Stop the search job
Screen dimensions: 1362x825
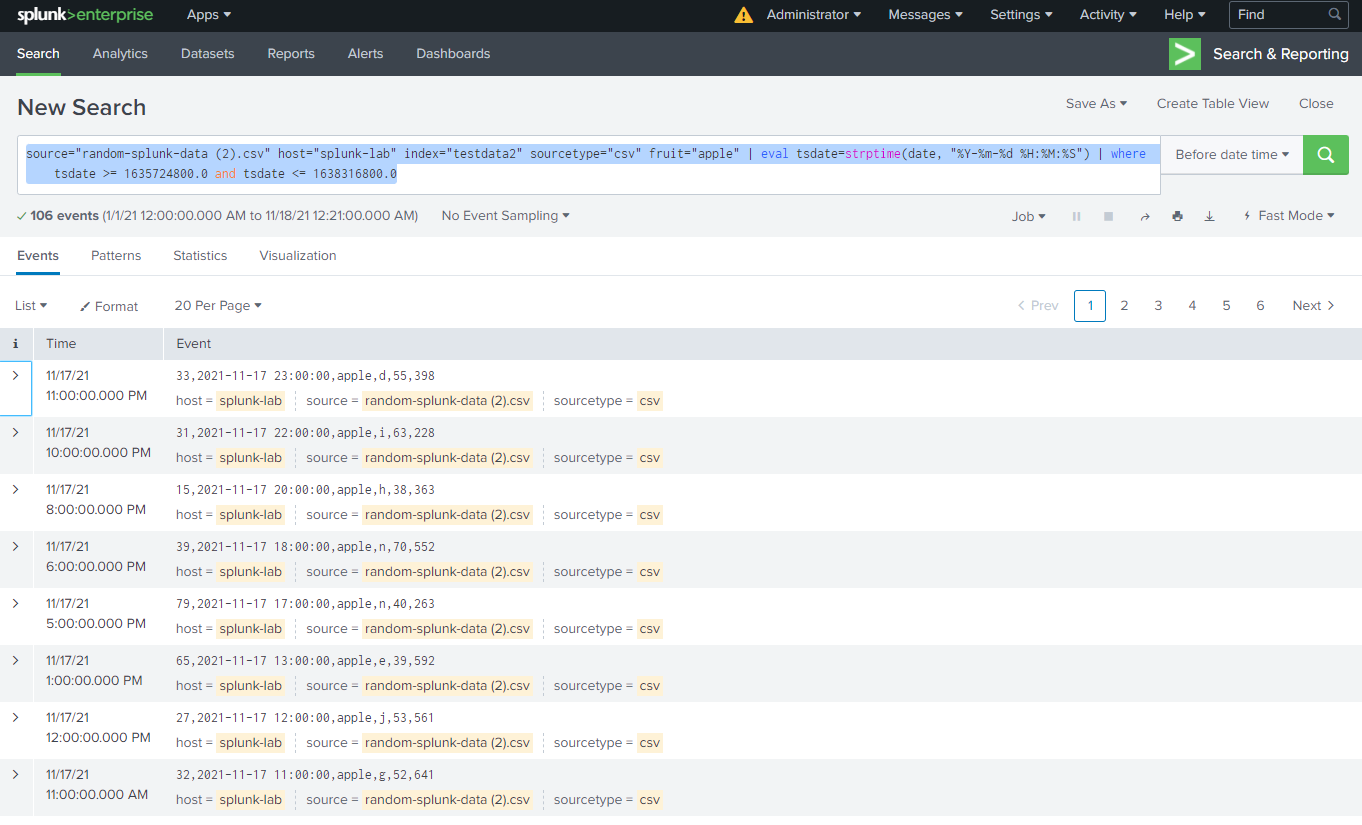pyautogui.click(x=1109, y=216)
